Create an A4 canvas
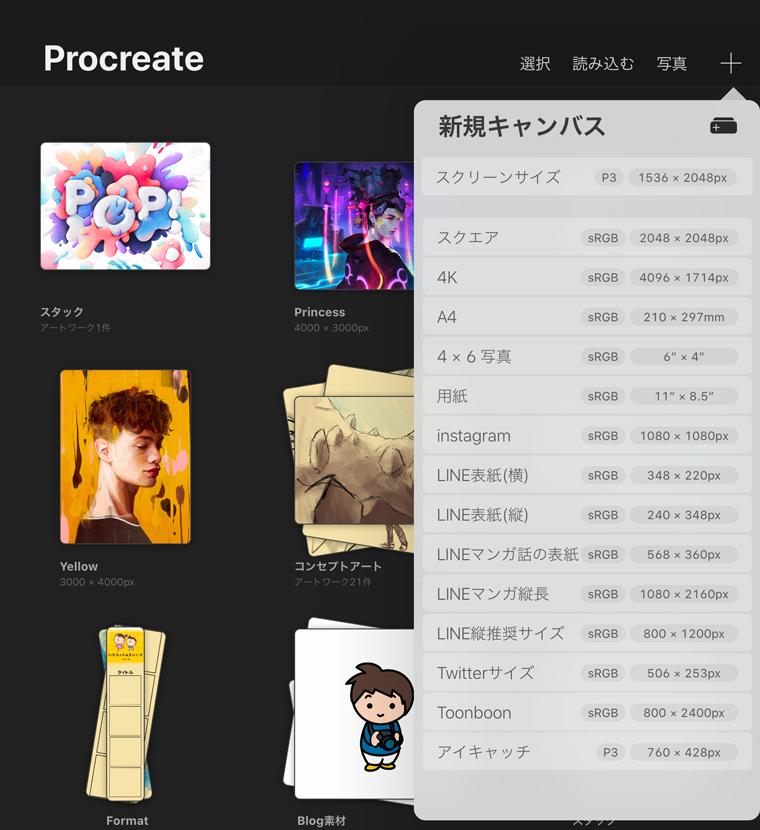Image resolution: width=760 pixels, height=830 pixels. pos(587,317)
